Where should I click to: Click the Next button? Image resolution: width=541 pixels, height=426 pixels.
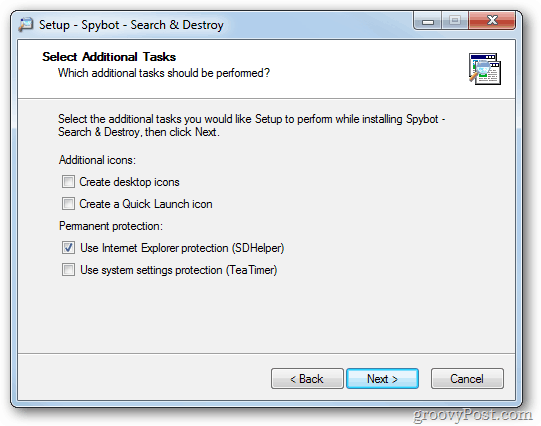(382, 379)
